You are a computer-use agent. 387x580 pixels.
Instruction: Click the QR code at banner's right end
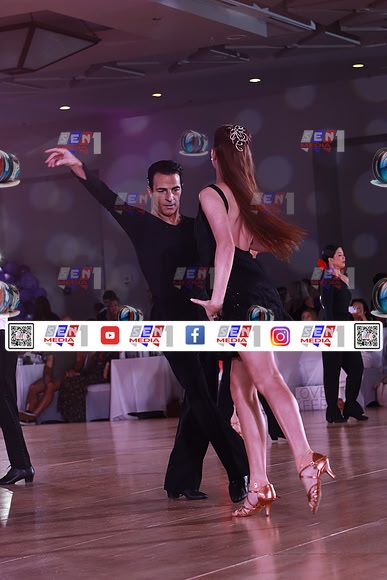click(x=367, y=336)
